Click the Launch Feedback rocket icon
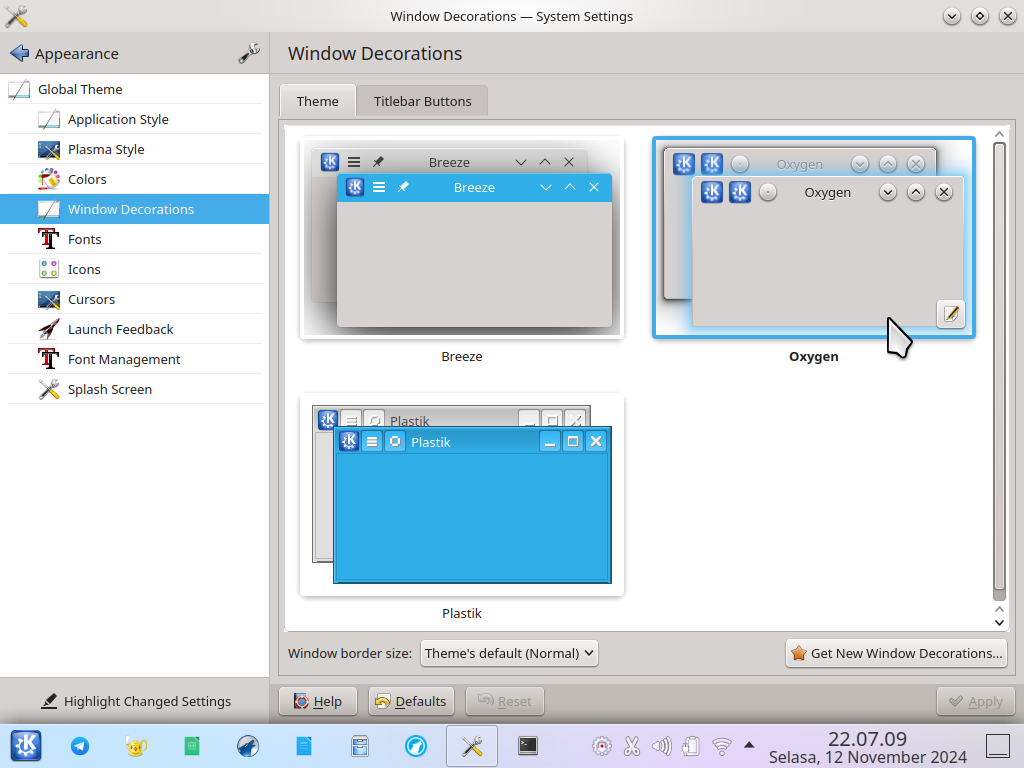Image resolution: width=1024 pixels, height=768 pixels. (49, 330)
